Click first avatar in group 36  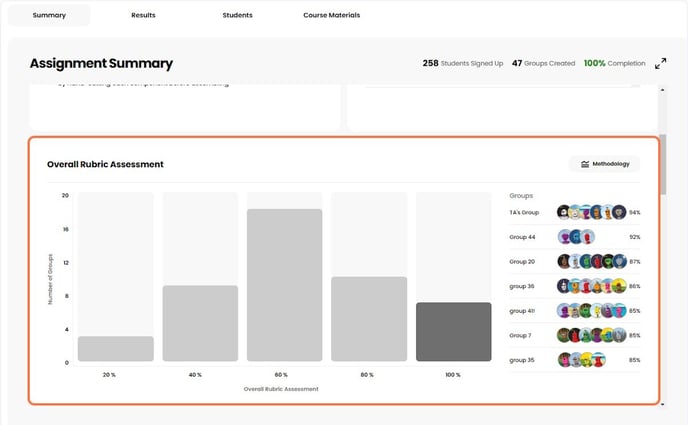pos(564,286)
